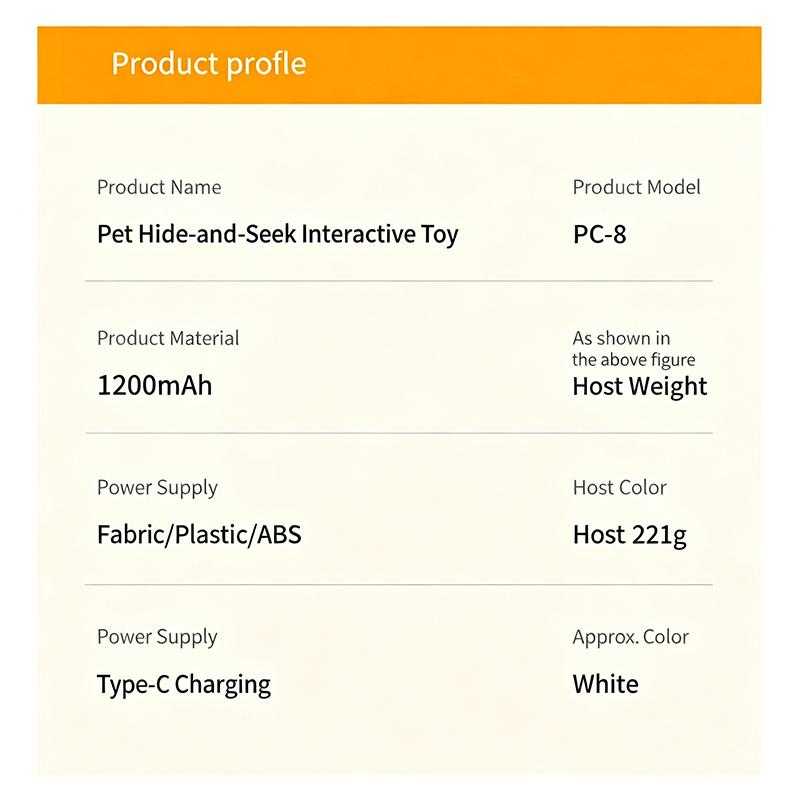The height and width of the screenshot is (800, 800).
Task: Select the Fabric/Plastic/ABS value
Action: (199, 535)
